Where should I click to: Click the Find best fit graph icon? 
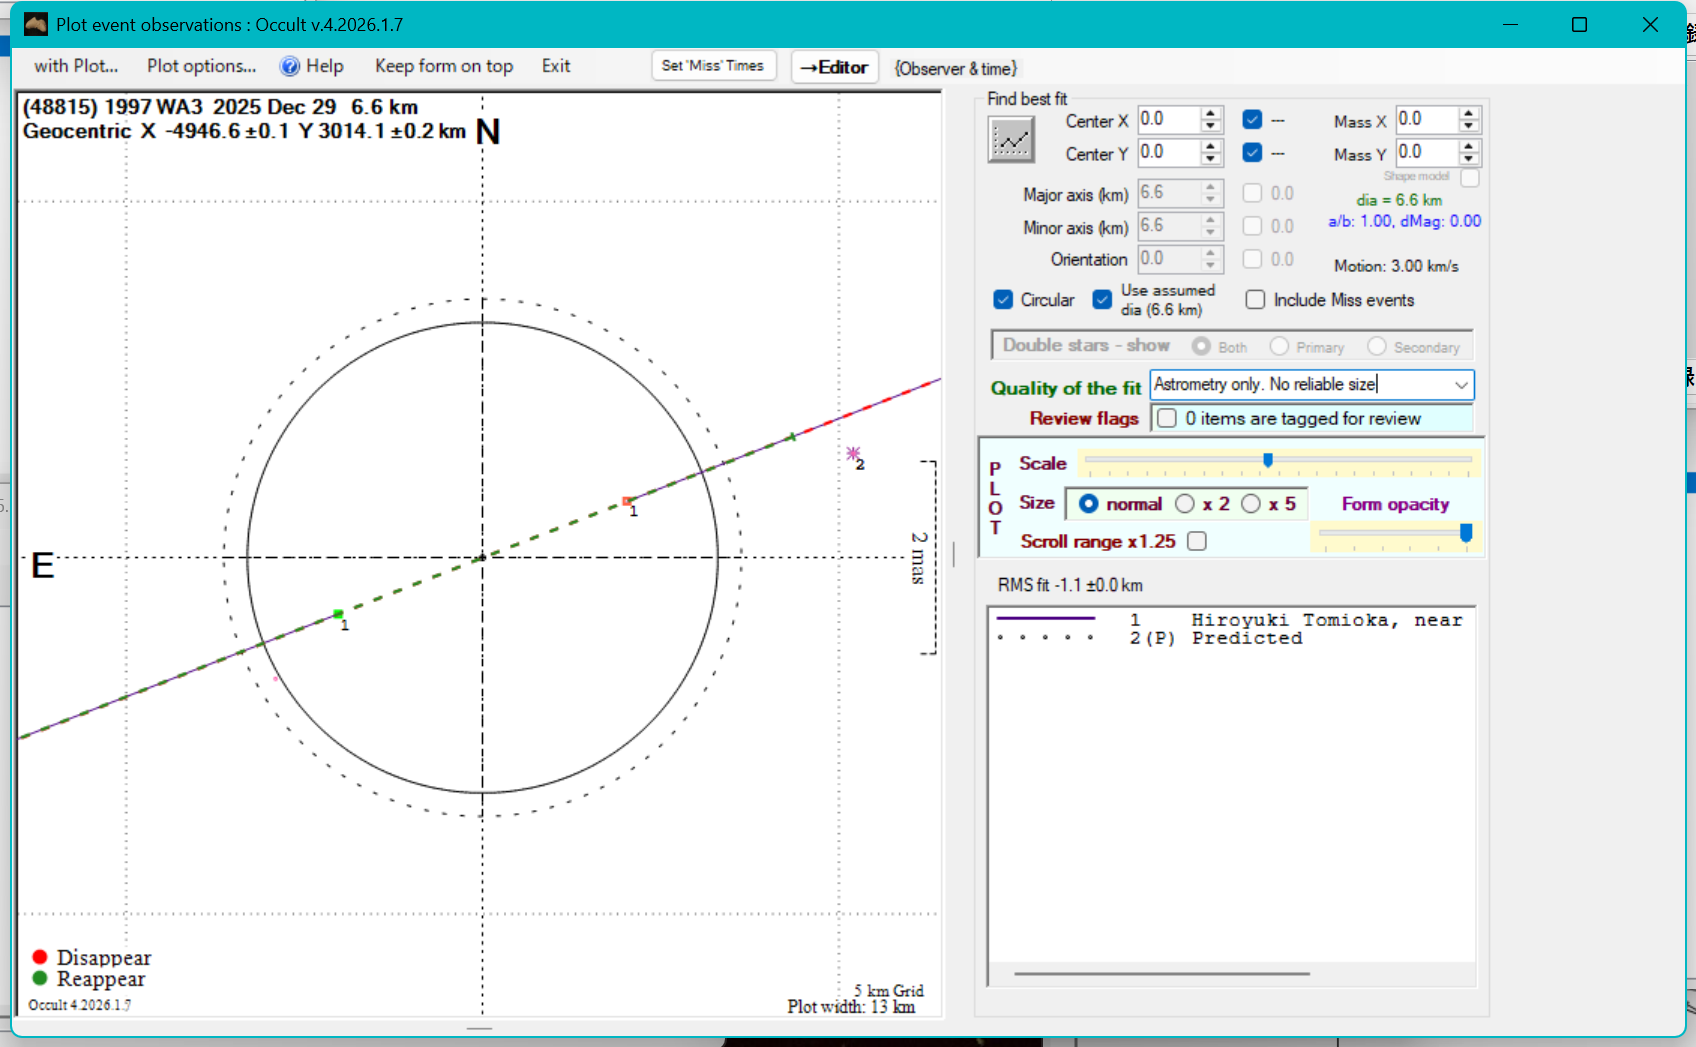point(1011,140)
